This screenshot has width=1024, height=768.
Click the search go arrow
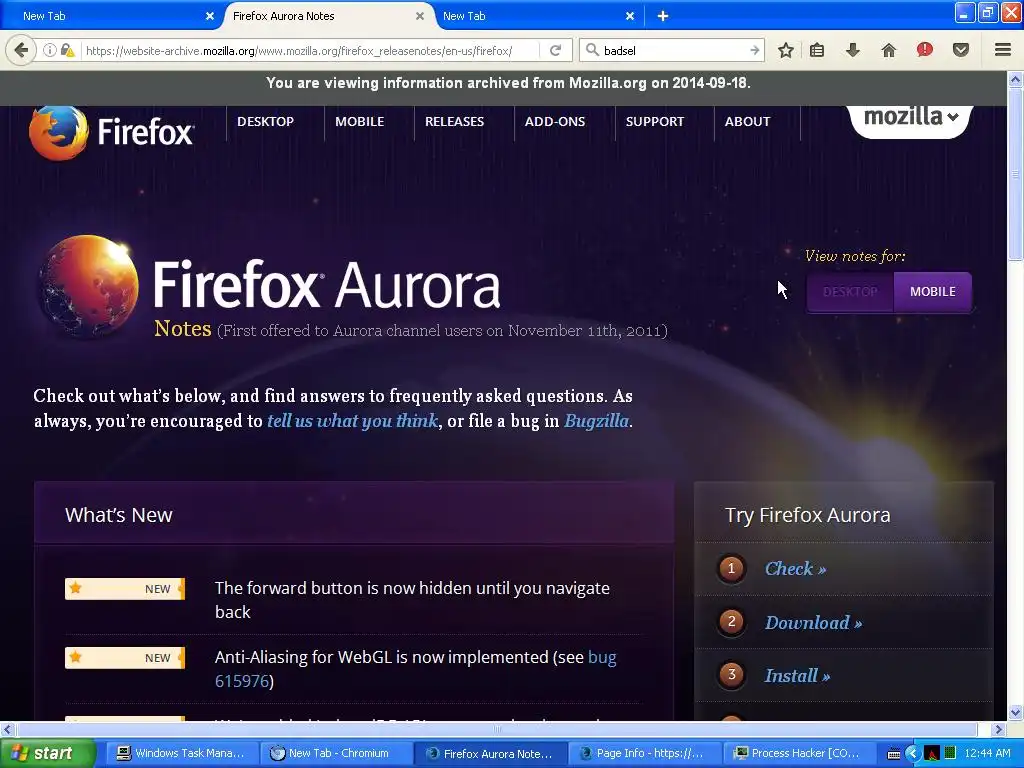[754, 50]
